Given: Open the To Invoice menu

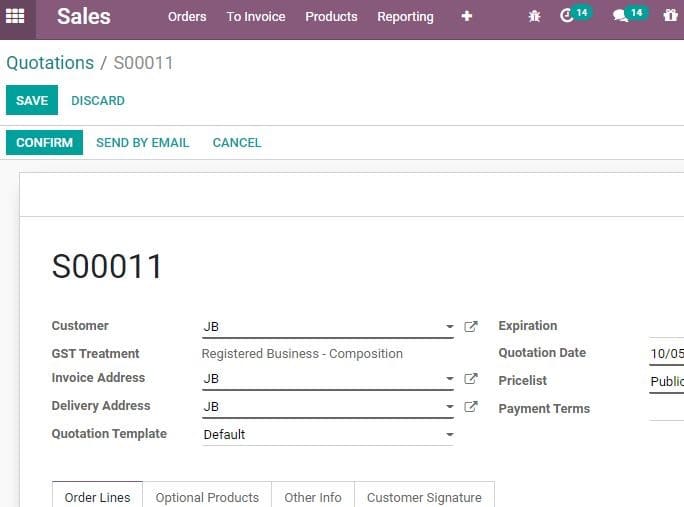Looking at the screenshot, I should pos(255,16).
